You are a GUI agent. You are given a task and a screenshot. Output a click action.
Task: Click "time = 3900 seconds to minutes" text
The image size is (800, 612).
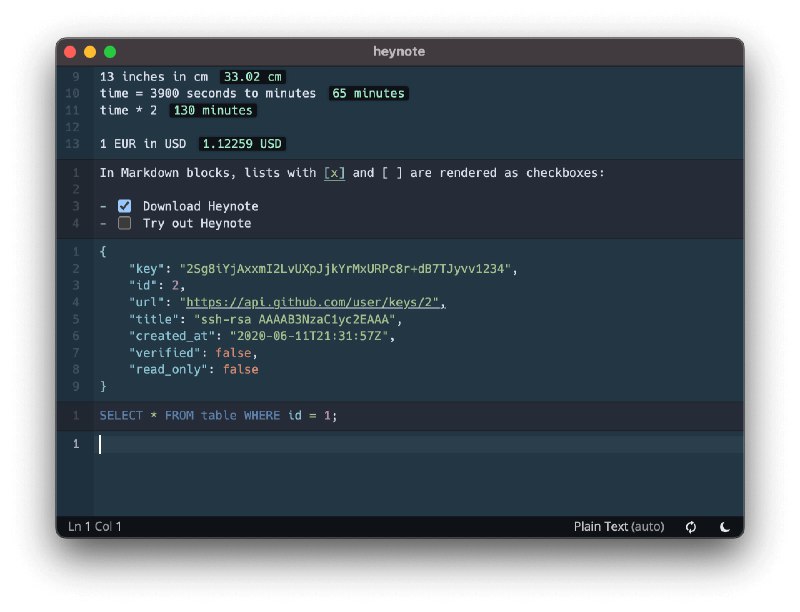coord(208,93)
